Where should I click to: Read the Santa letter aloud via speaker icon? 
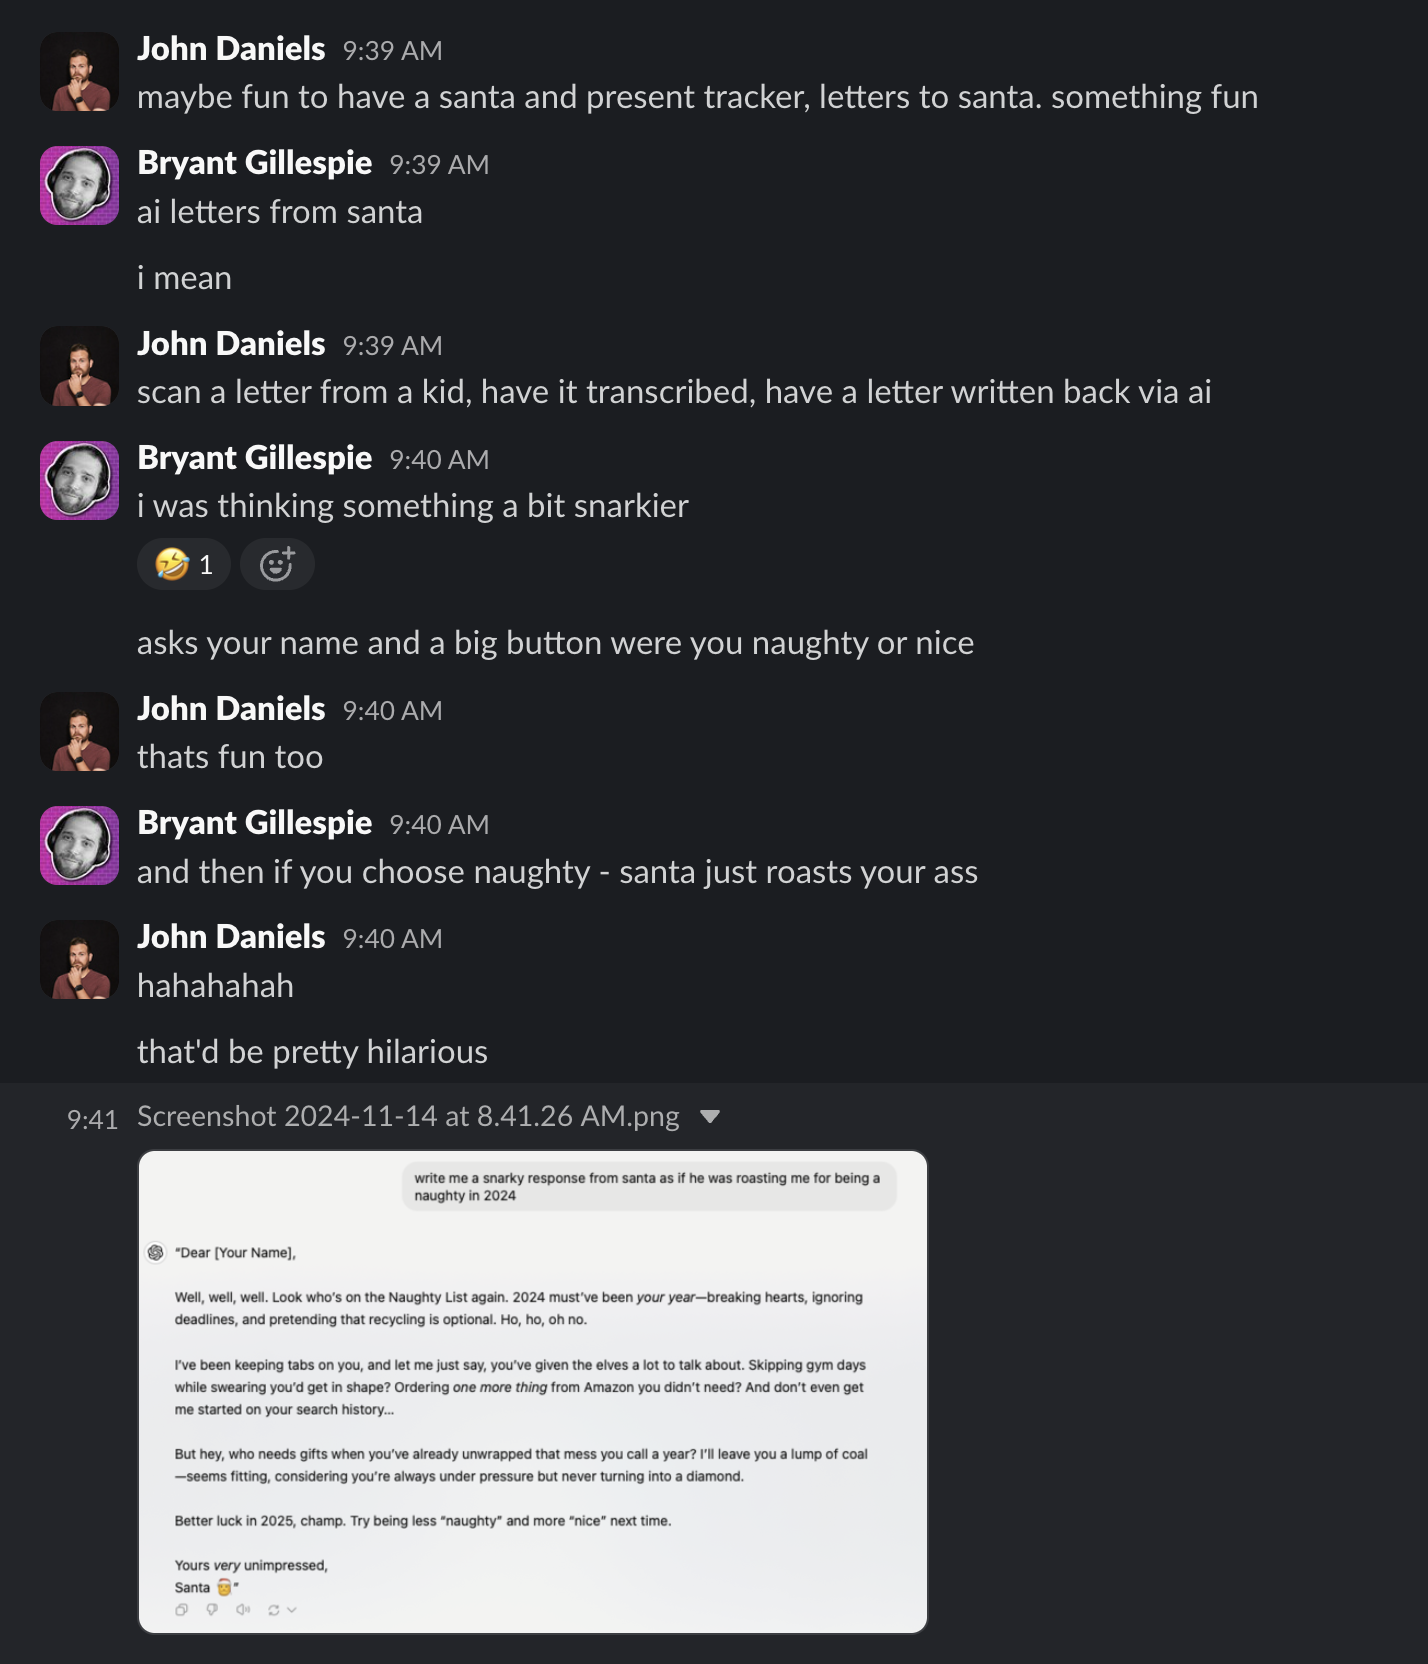(244, 1610)
